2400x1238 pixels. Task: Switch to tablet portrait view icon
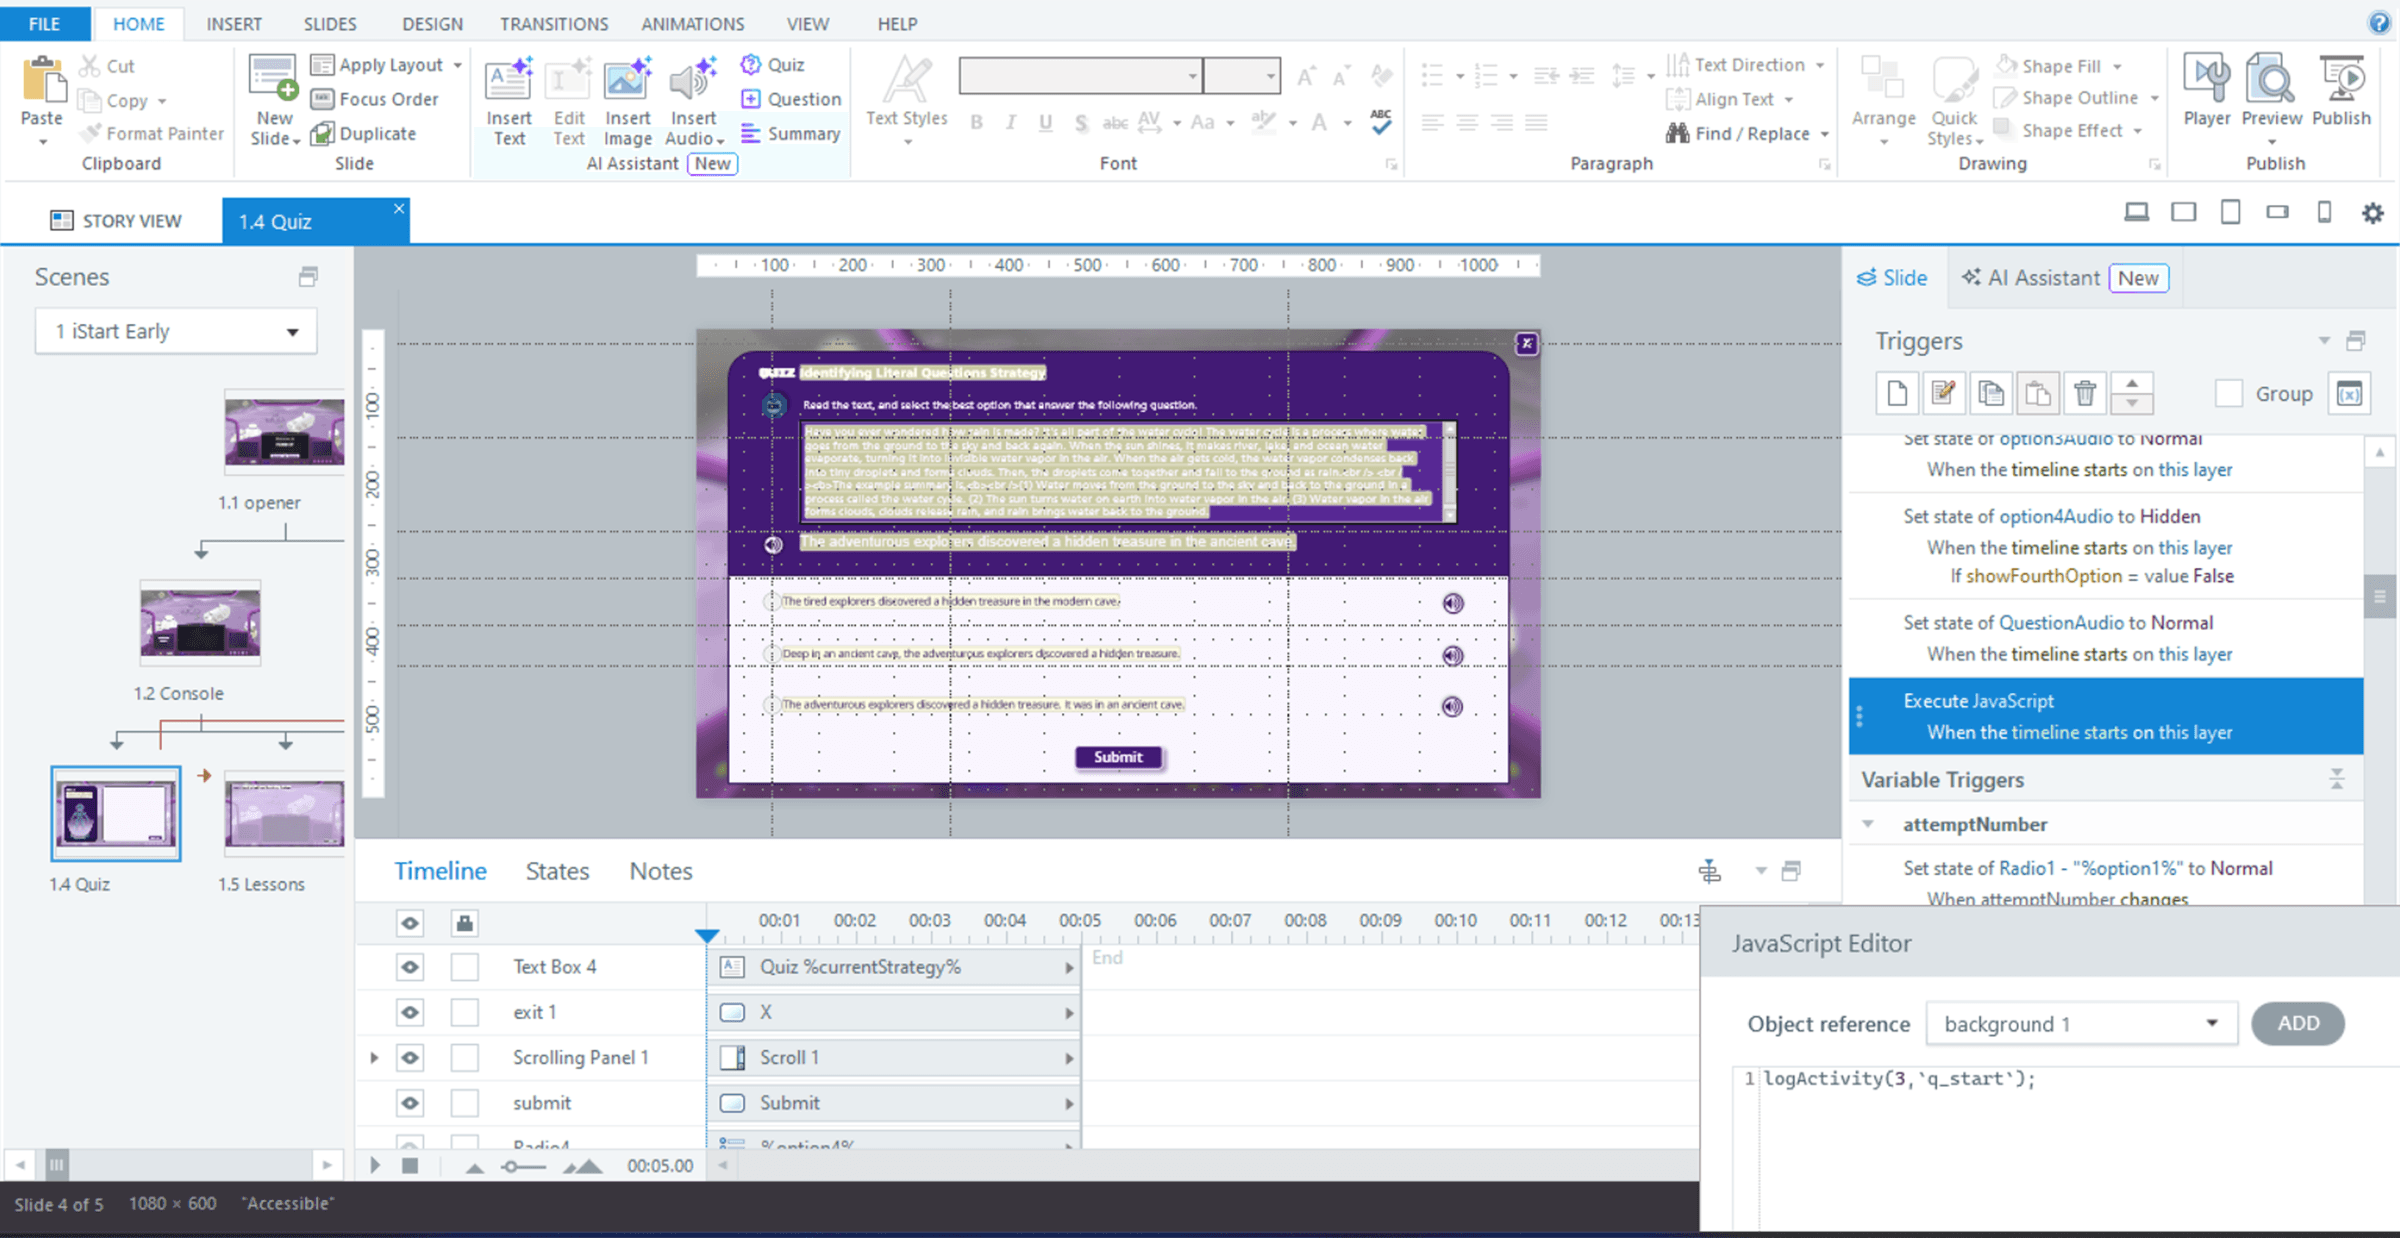click(x=2230, y=212)
